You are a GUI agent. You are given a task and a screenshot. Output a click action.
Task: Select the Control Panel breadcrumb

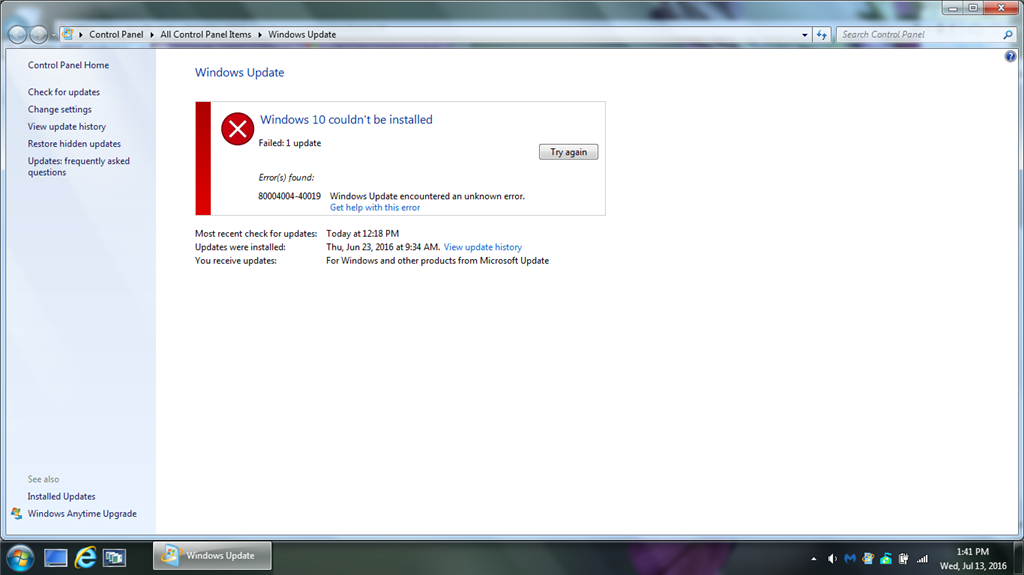tap(116, 35)
